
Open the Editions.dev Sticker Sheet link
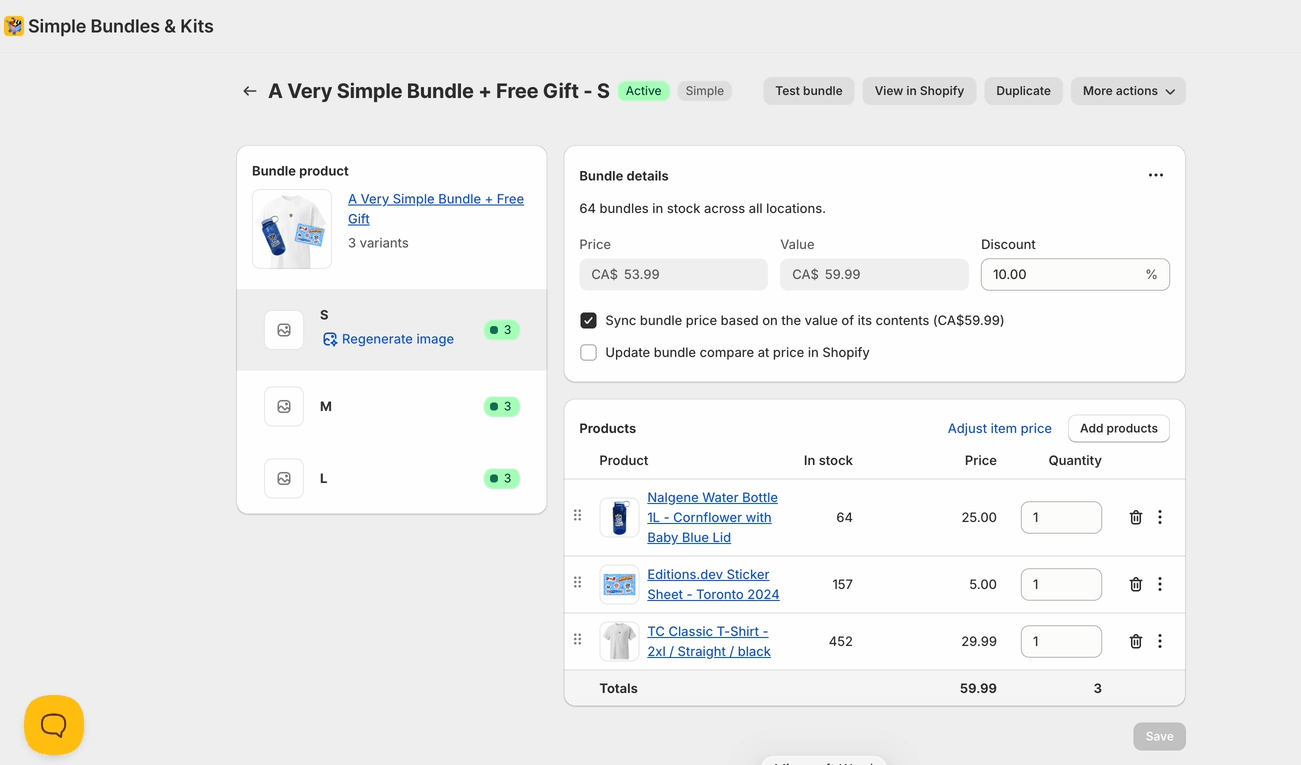713,584
